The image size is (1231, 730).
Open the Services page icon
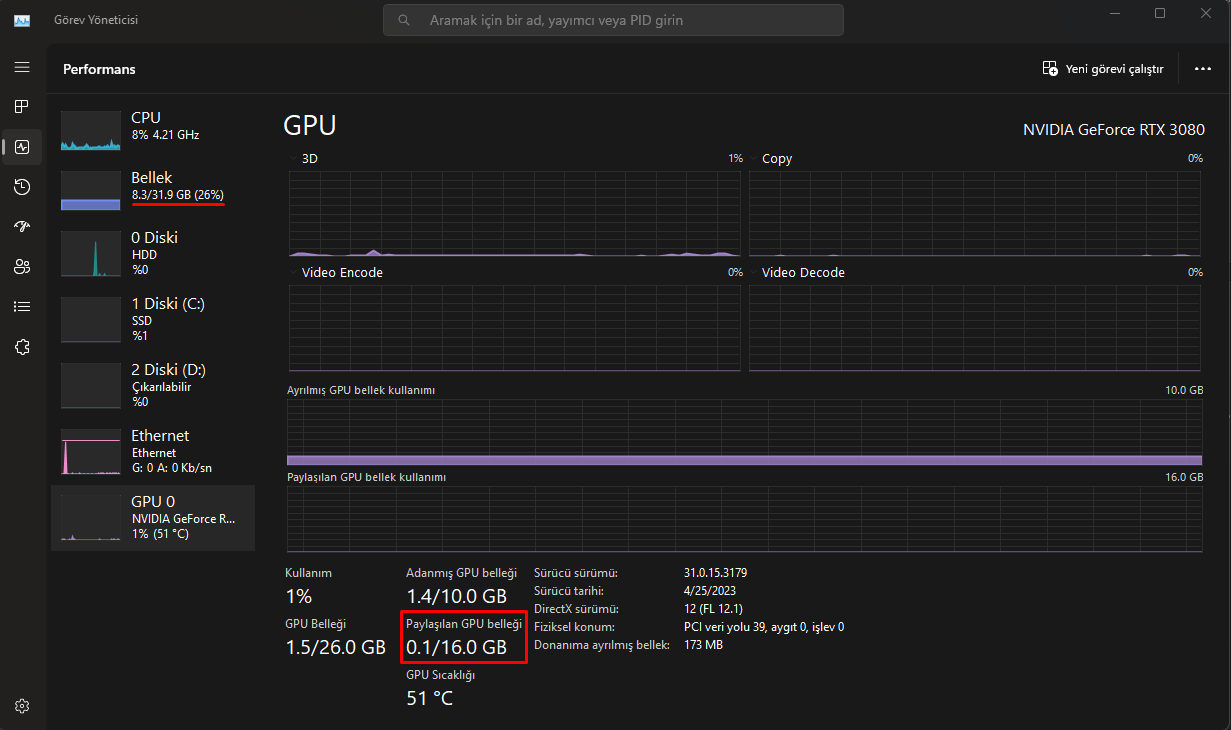[22, 347]
